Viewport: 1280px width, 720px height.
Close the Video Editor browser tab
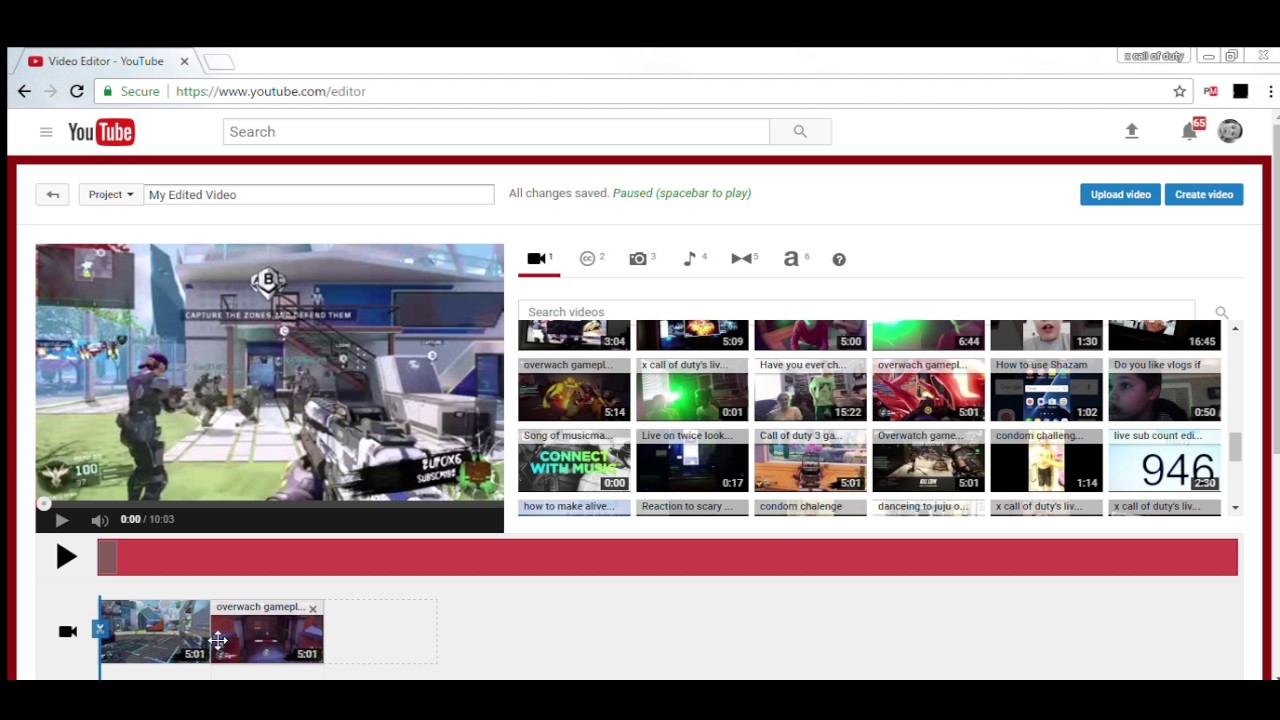184,61
